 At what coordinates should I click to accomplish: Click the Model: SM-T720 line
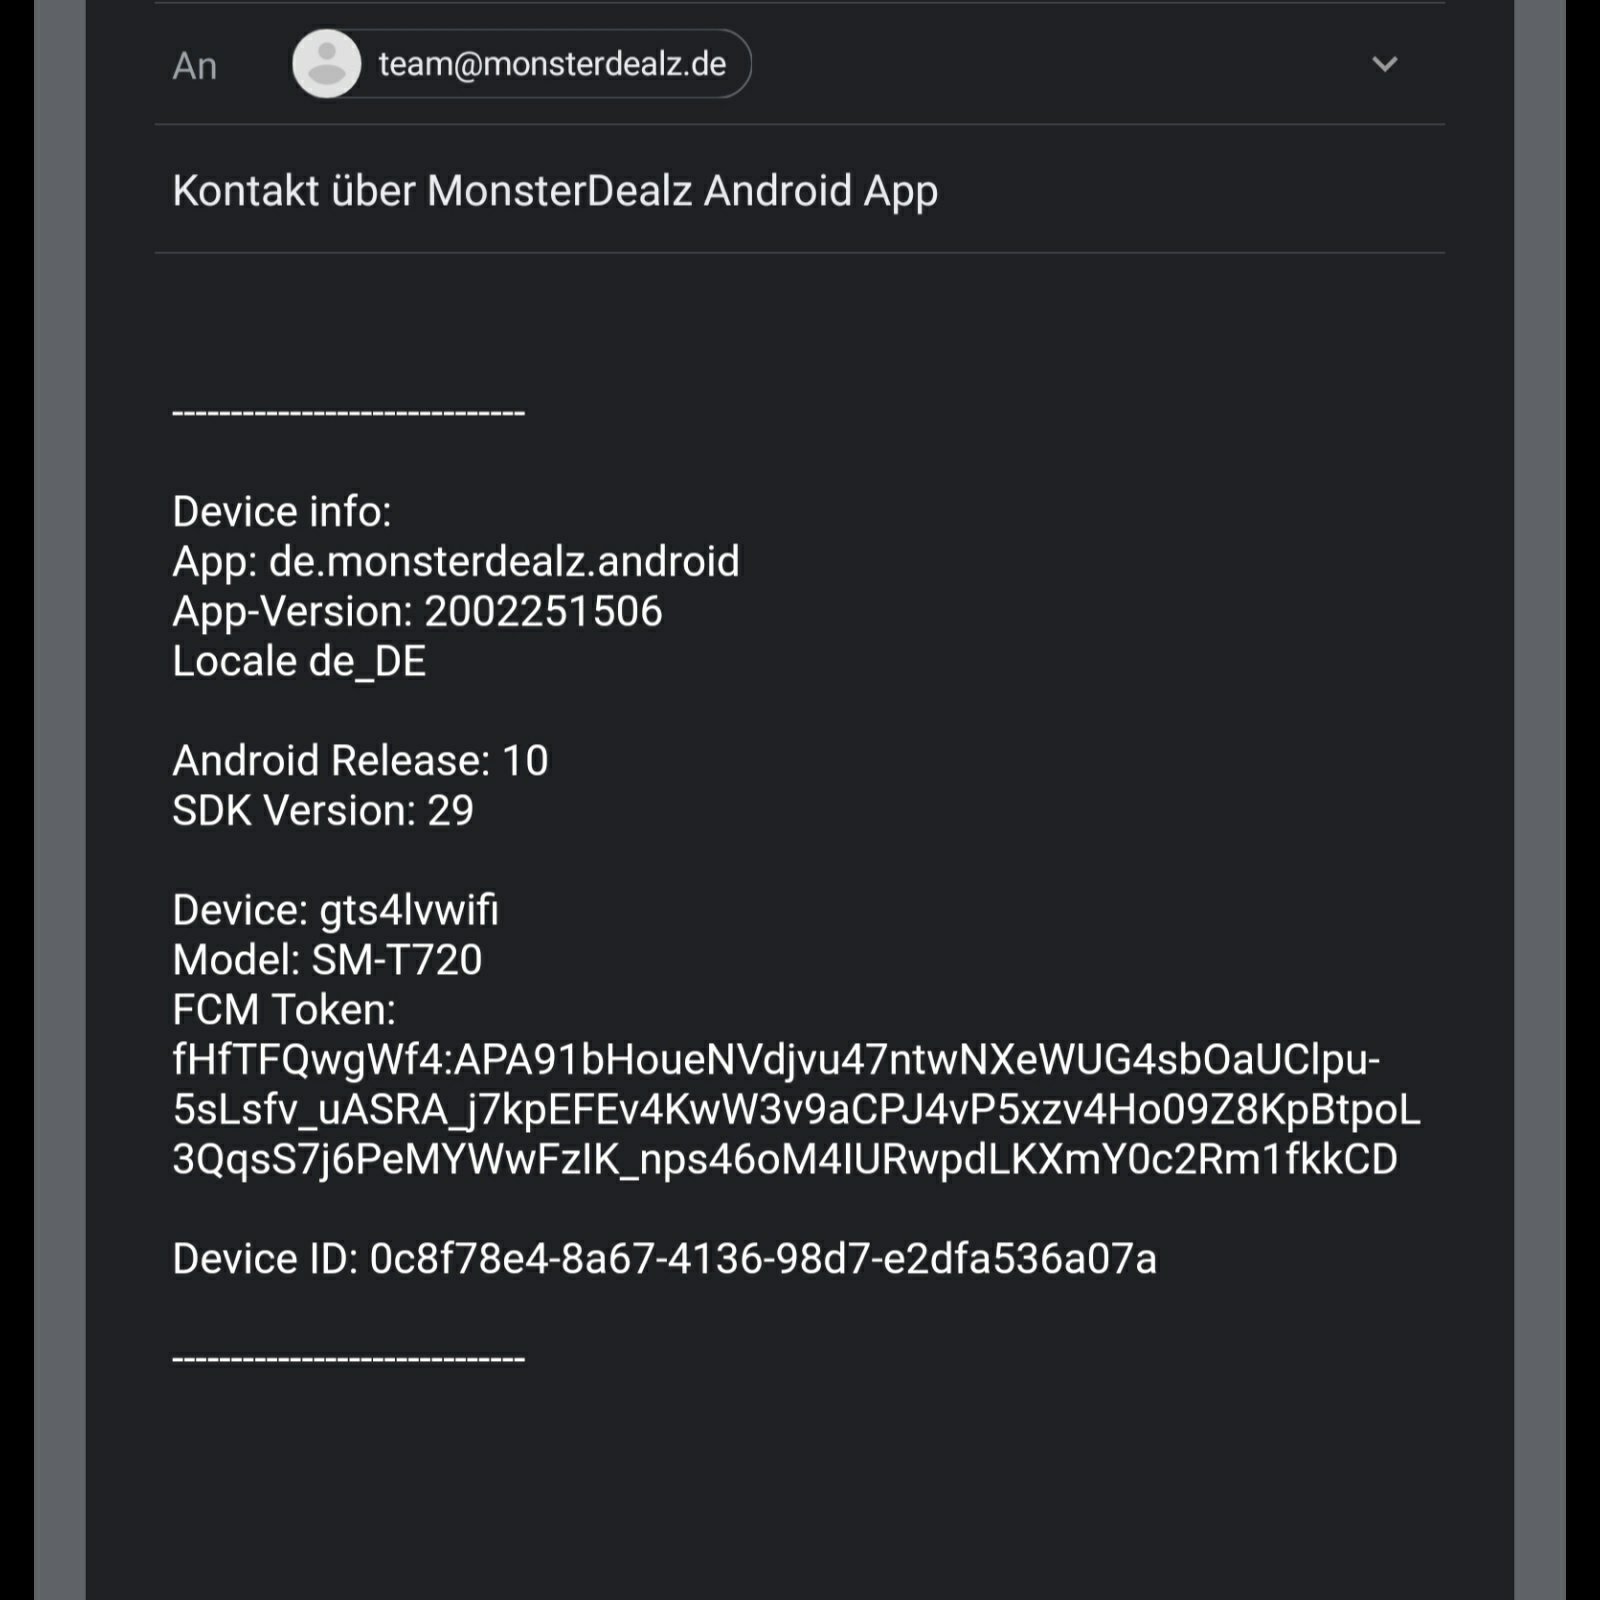coord(327,960)
